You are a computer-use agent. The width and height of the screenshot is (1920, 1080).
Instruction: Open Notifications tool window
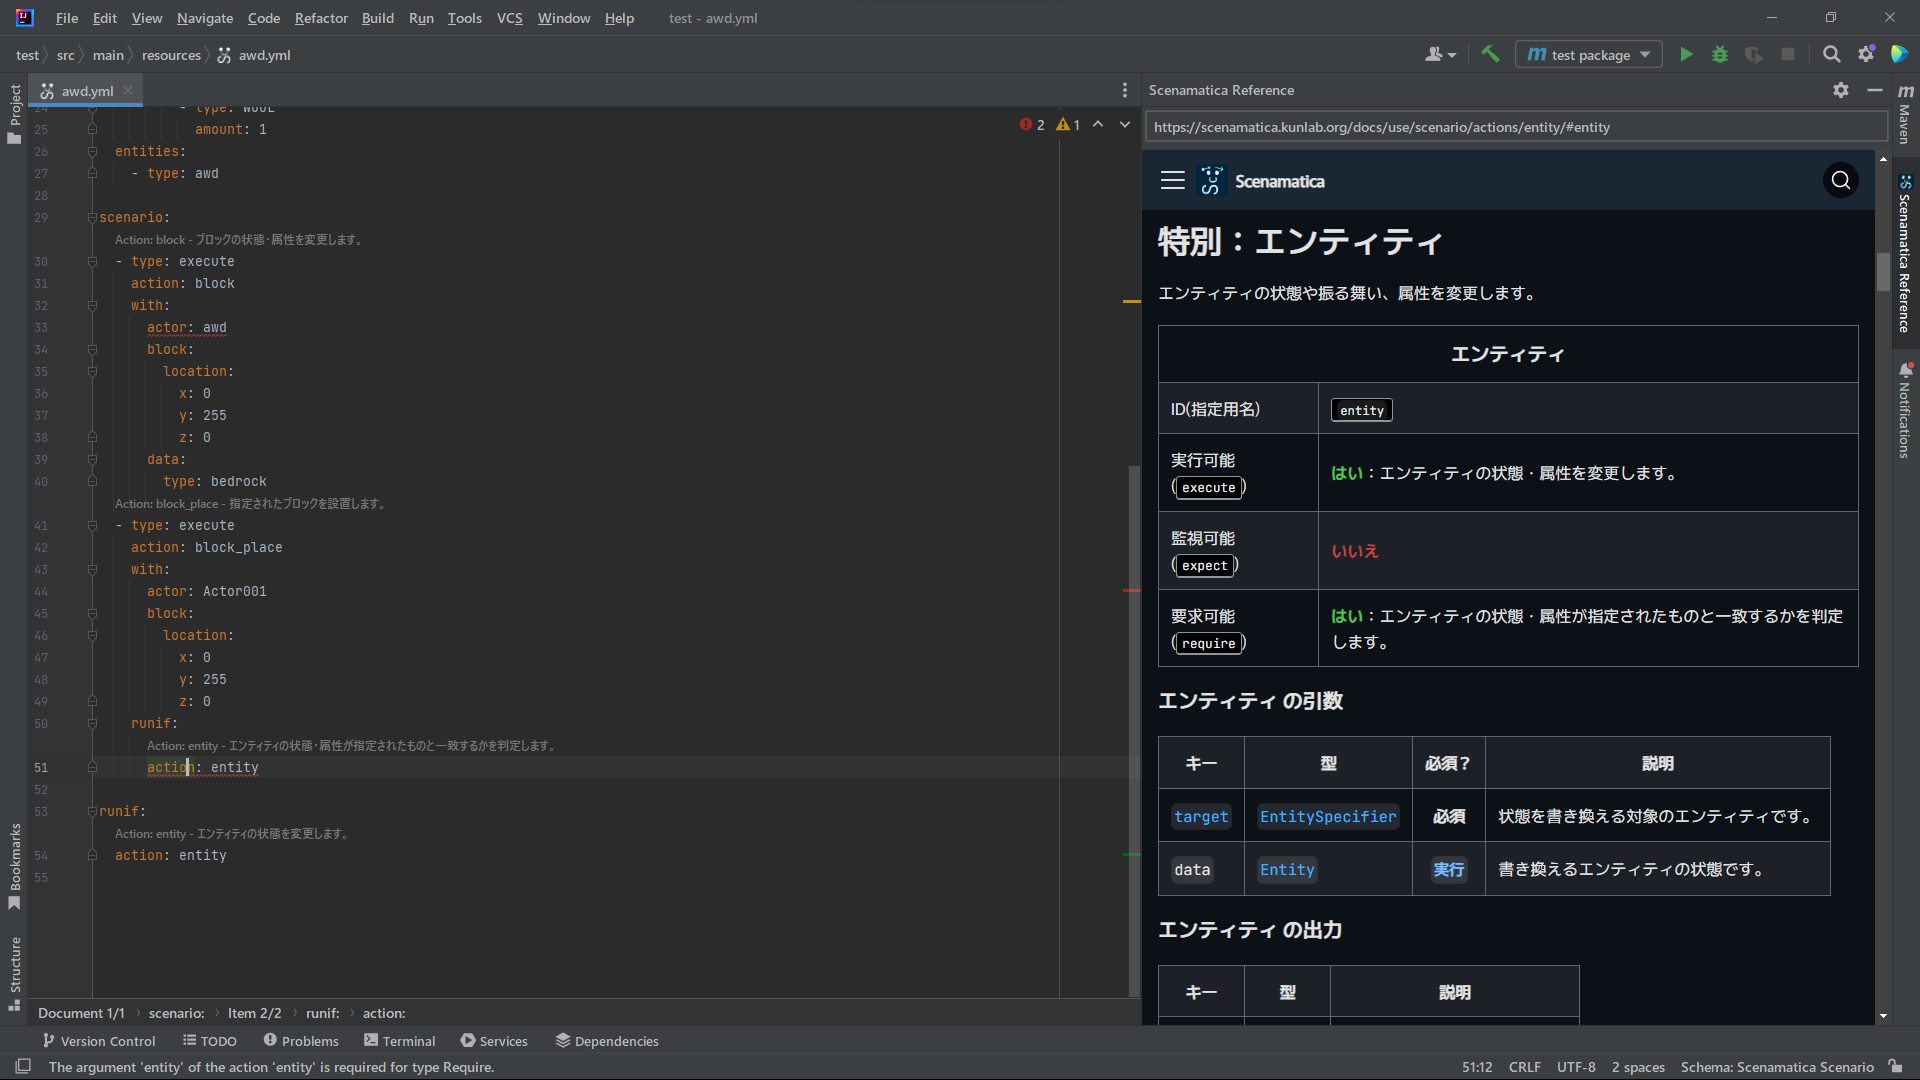(x=1905, y=411)
